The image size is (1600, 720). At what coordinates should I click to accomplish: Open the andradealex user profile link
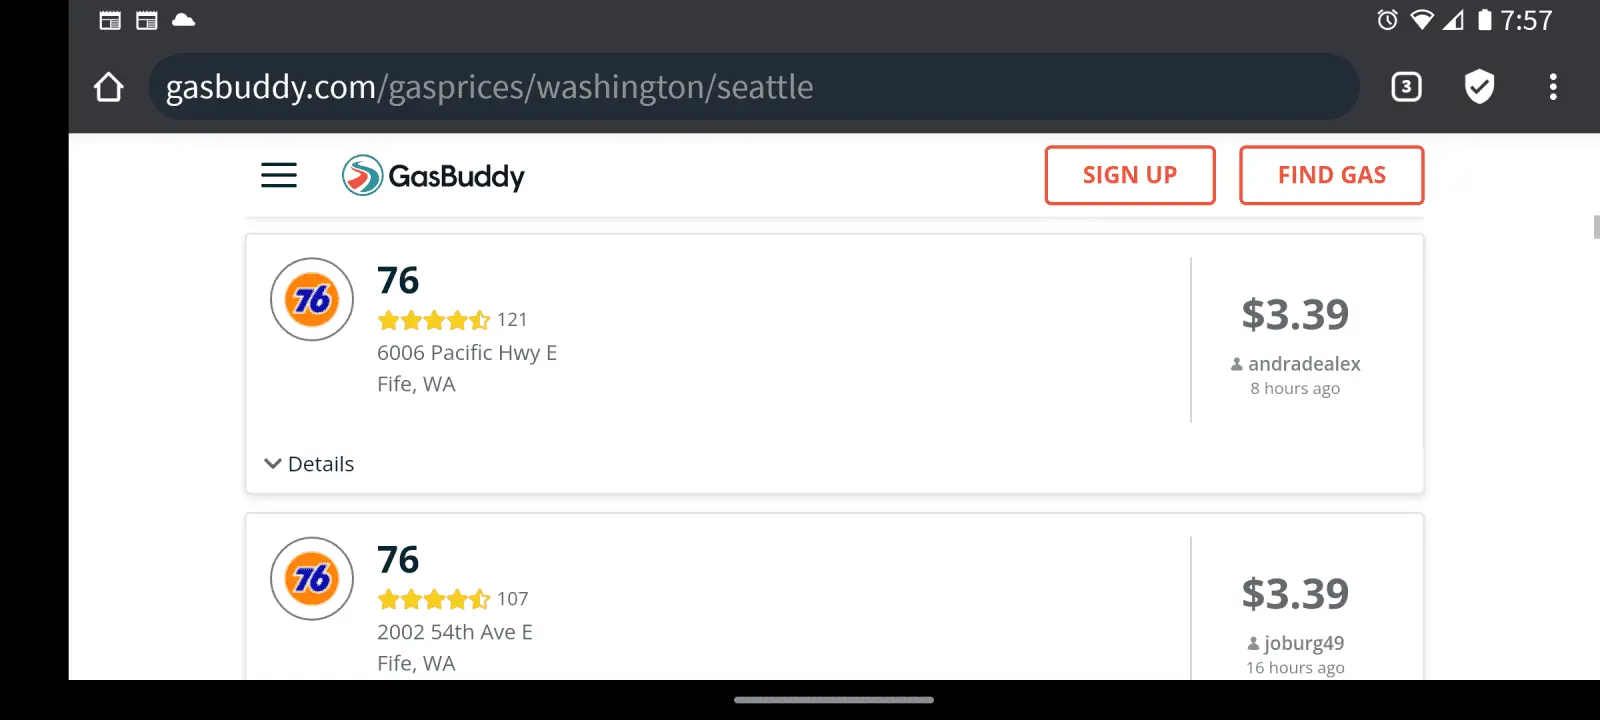tap(1303, 364)
